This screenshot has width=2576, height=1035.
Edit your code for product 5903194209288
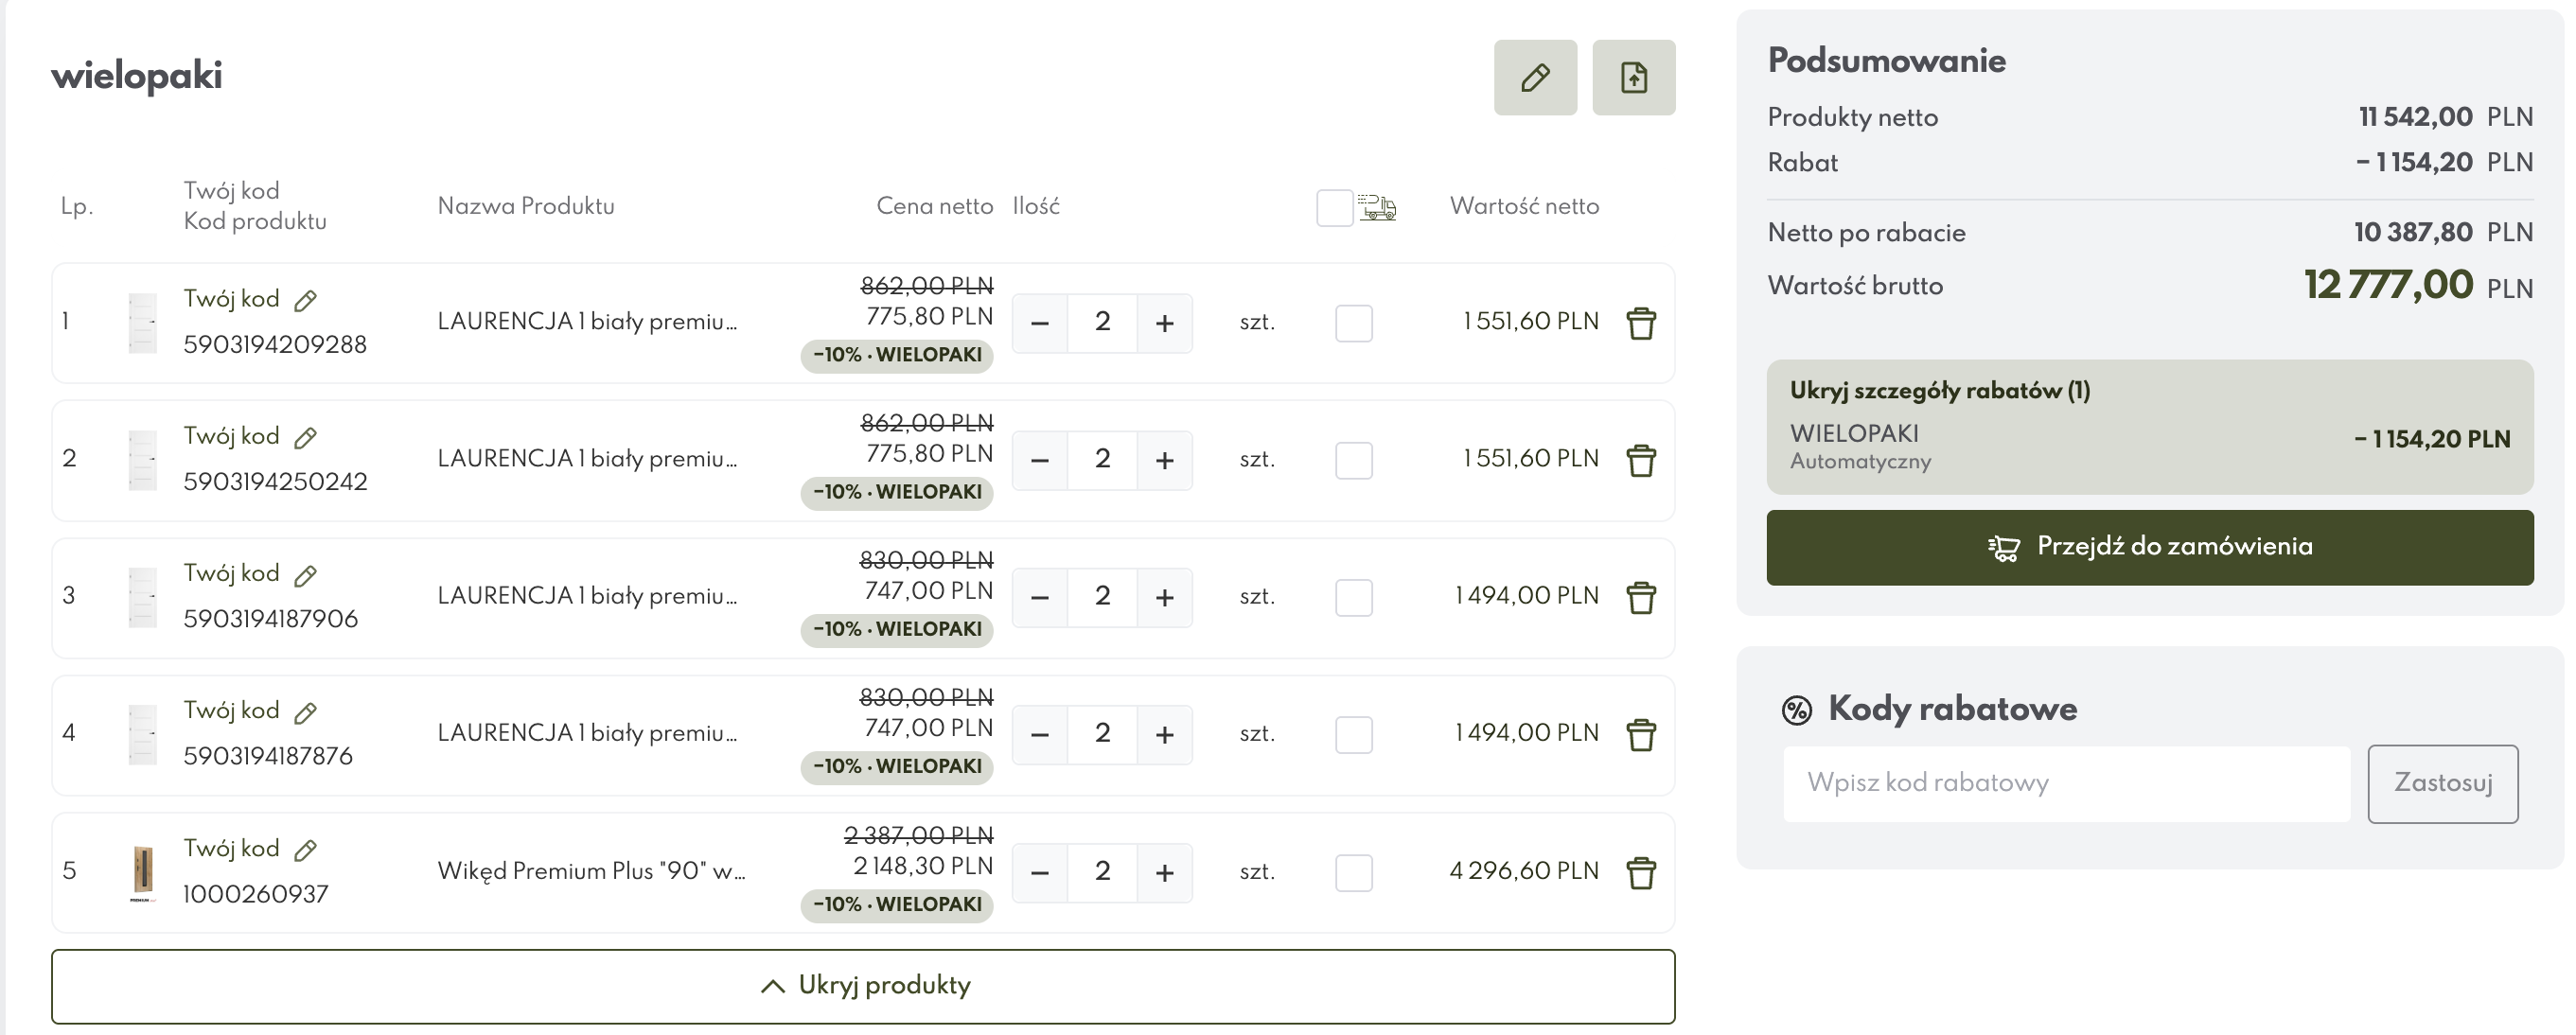pos(306,300)
